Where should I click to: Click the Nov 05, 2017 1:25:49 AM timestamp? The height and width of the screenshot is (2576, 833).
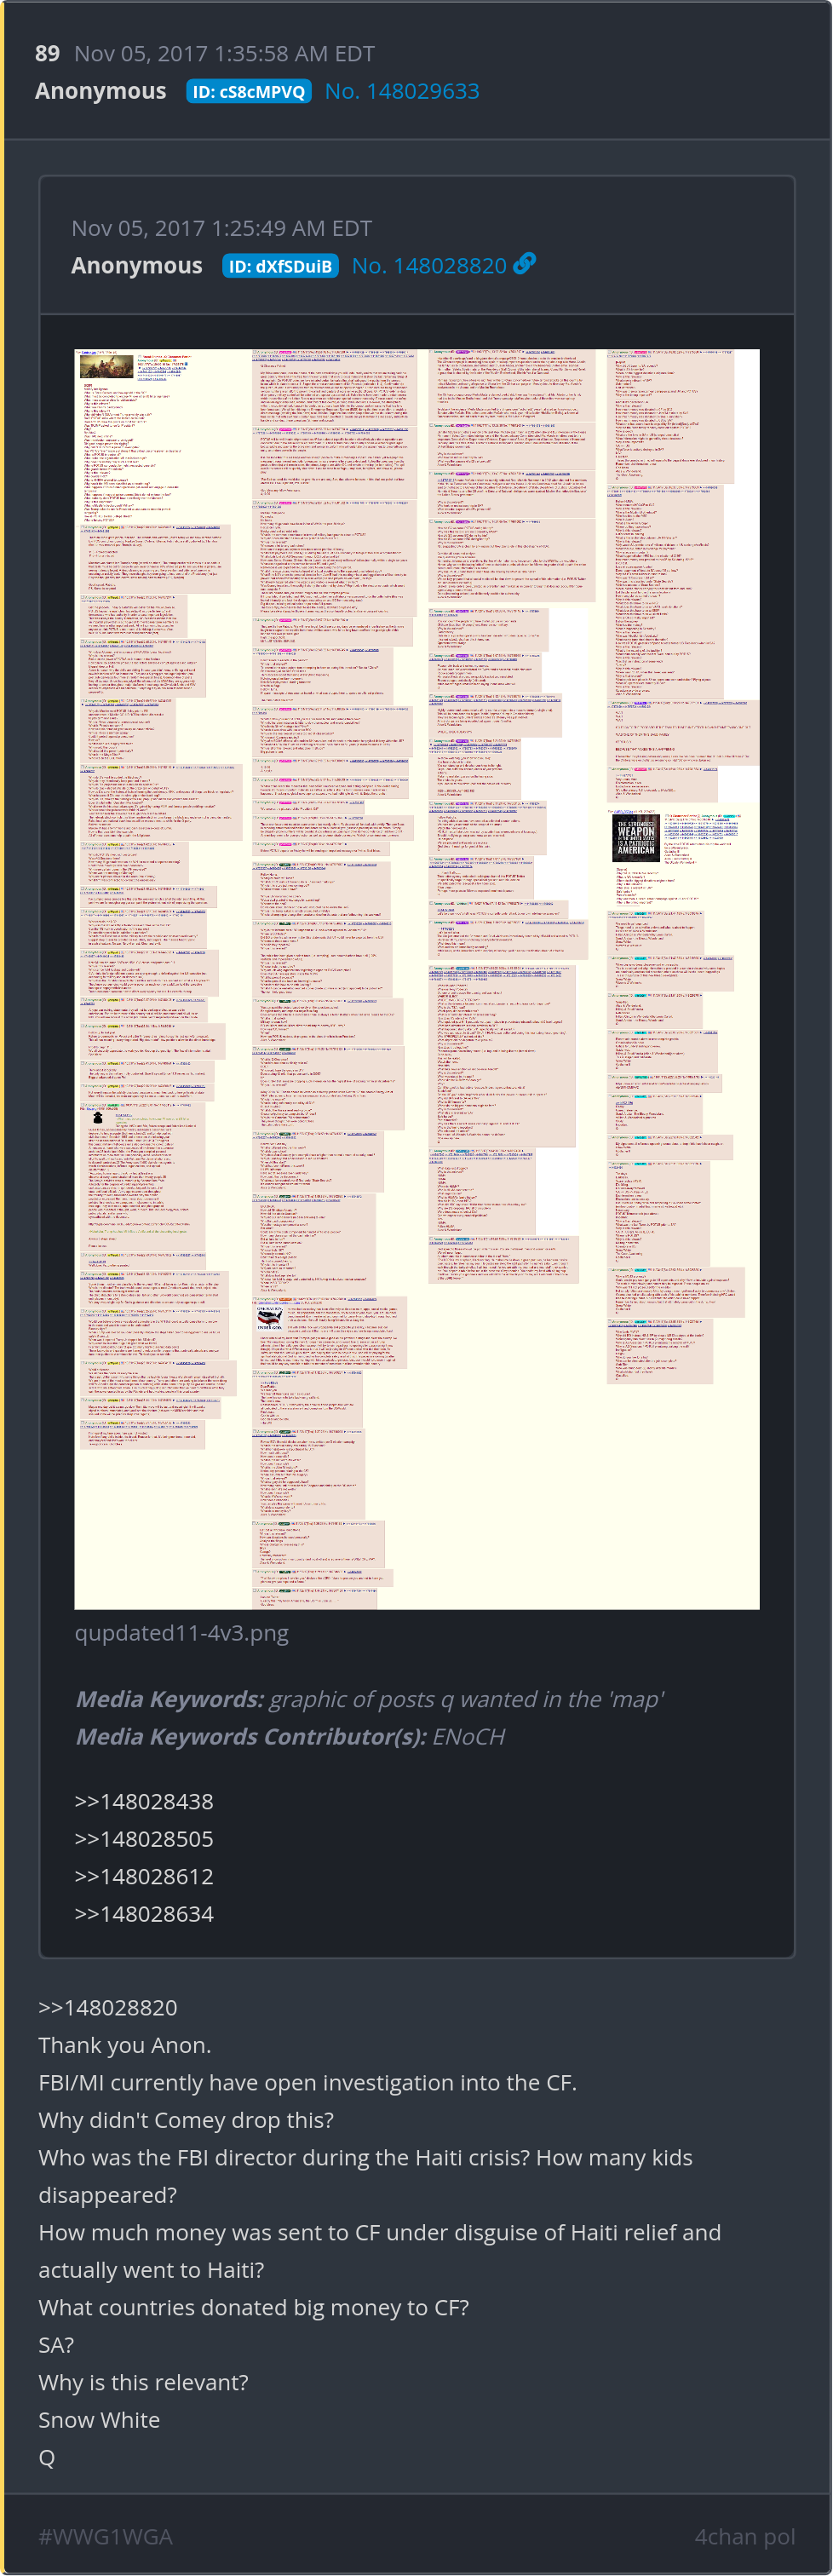click(222, 229)
